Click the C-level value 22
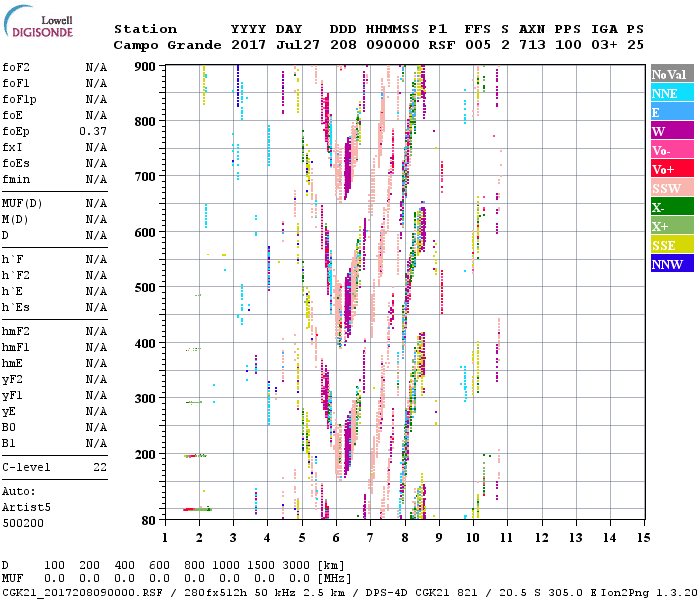 point(100,467)
